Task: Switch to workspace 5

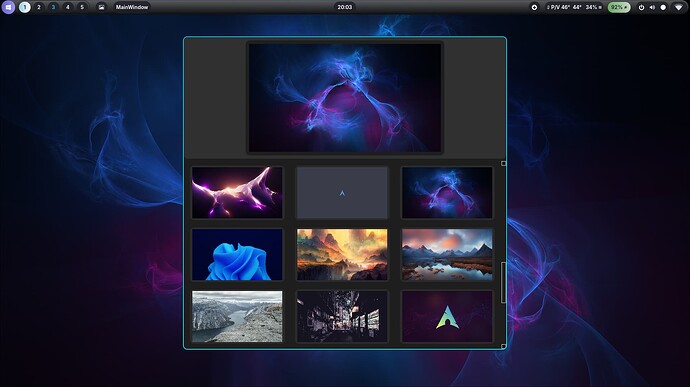Action: point(82,7)
